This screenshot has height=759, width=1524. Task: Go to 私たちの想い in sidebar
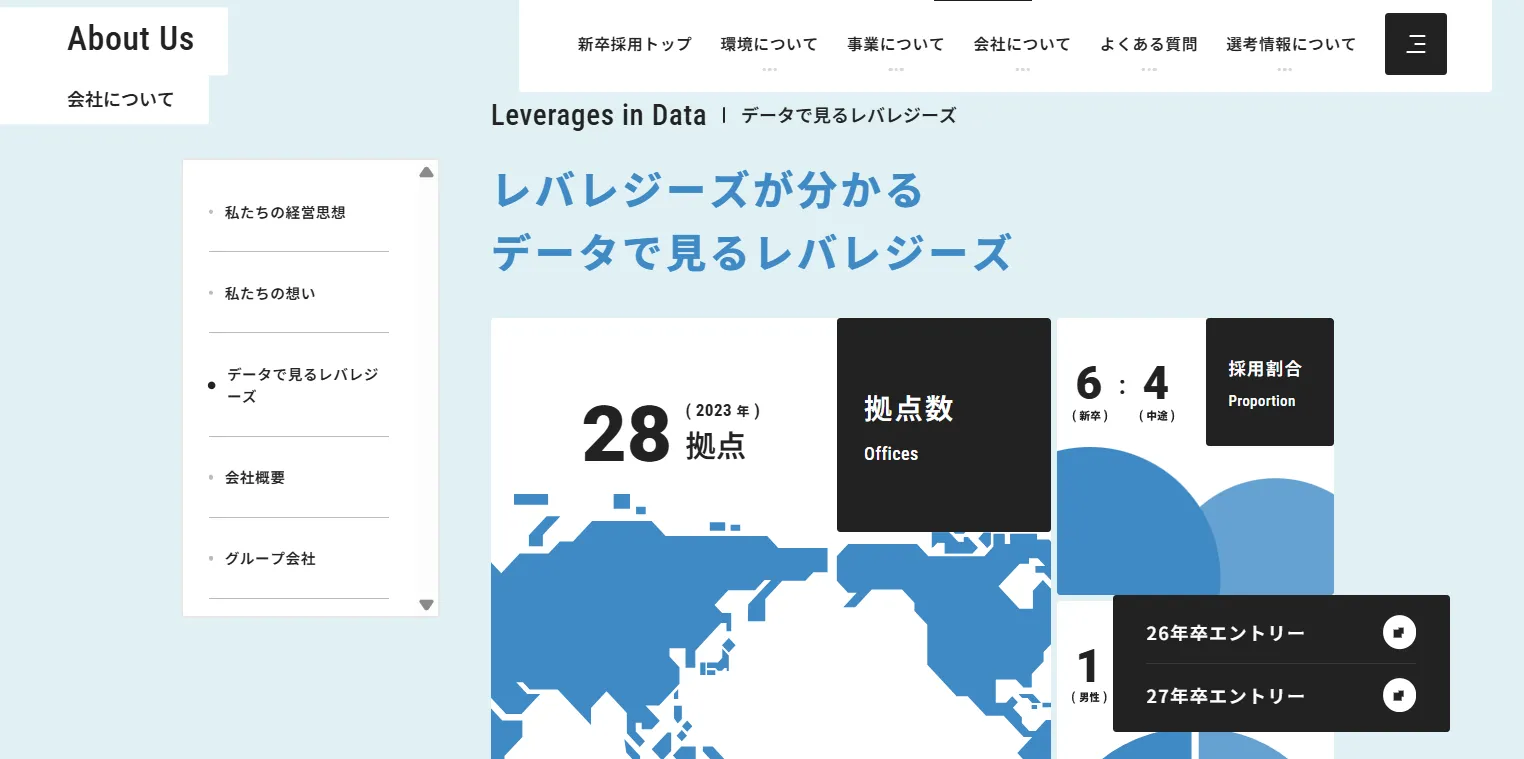270,293
